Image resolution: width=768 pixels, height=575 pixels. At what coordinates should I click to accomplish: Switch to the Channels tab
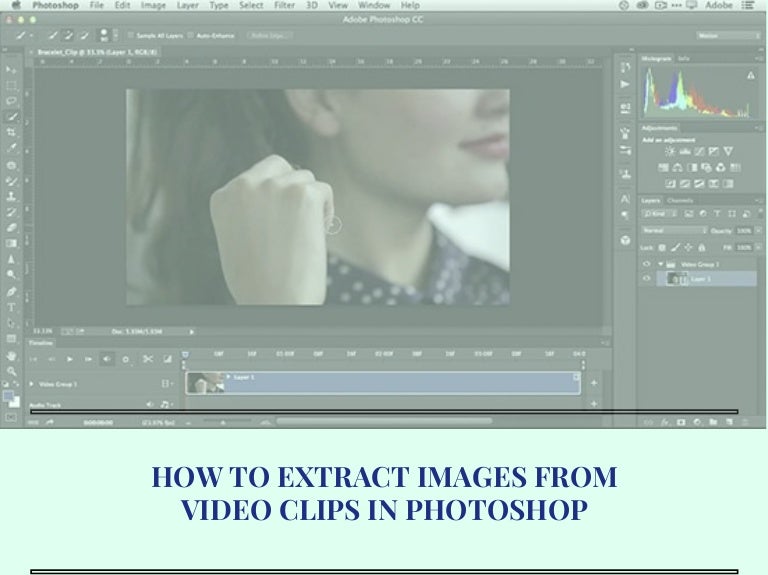click(x=680, y=200)
